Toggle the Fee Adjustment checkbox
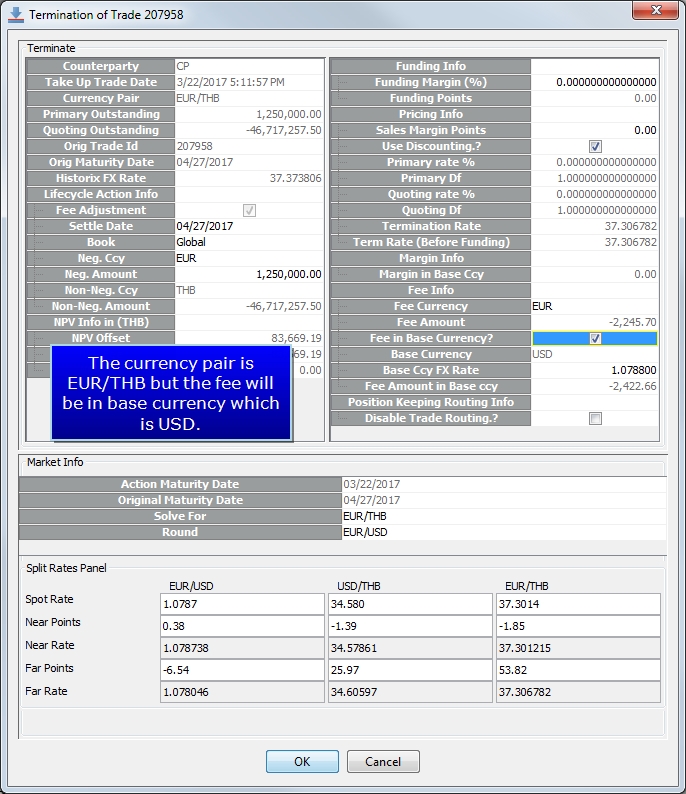This screenshot has width=686, height=794. point(249,210)
